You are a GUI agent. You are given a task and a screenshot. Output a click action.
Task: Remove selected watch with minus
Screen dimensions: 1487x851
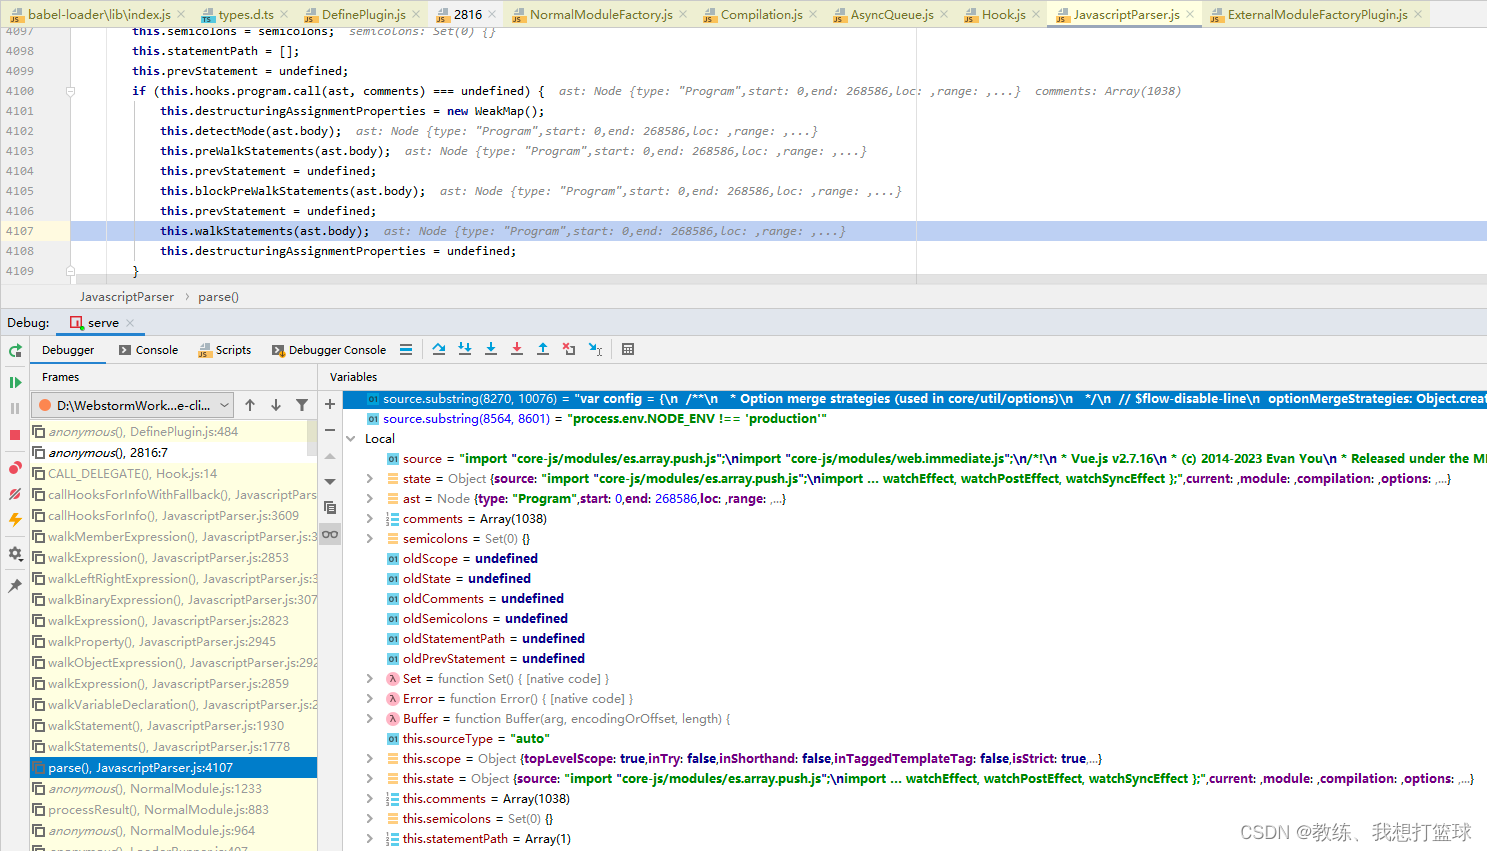pyautogui.click(x=330, y=430)
